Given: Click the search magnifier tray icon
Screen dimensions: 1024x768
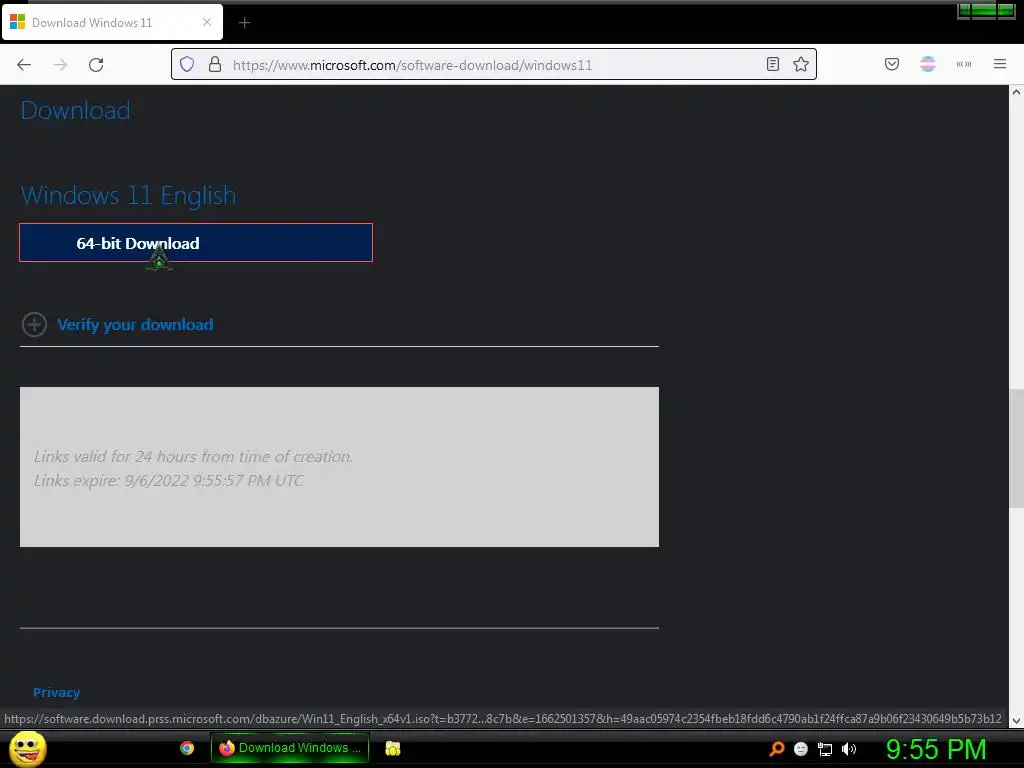Looking at the screenshot, I should [x=776, y=749].
